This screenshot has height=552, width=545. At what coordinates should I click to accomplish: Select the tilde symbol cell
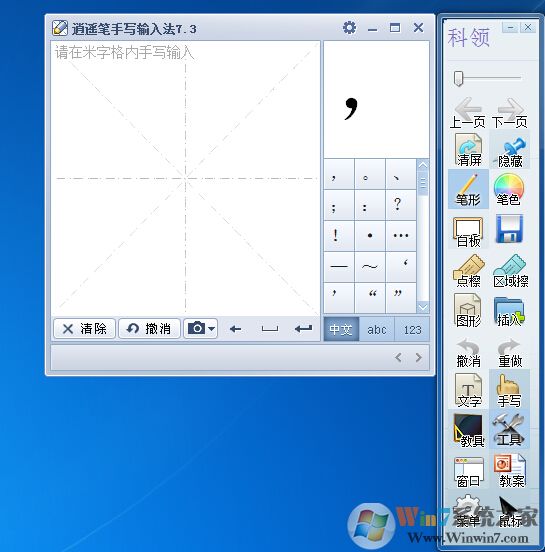[370, 266]
